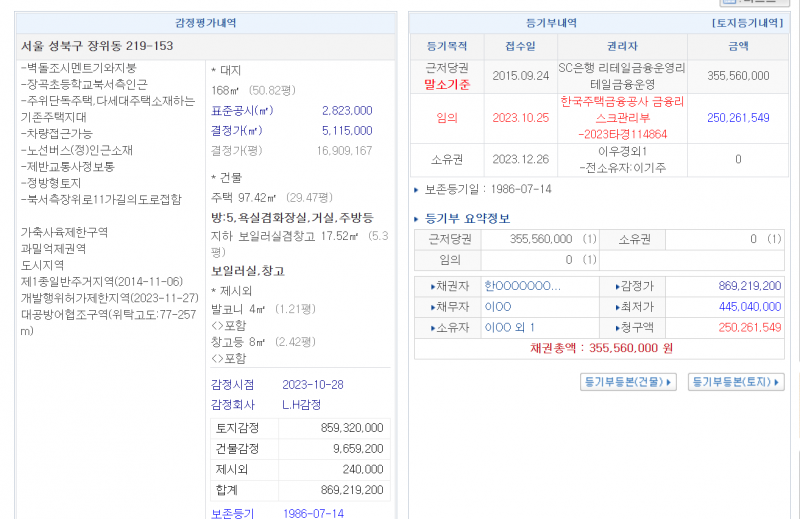Click the address 서울 성북구 장위동 219-153
Viewport: 800px width, 519px height.
(x=97, y=46)
